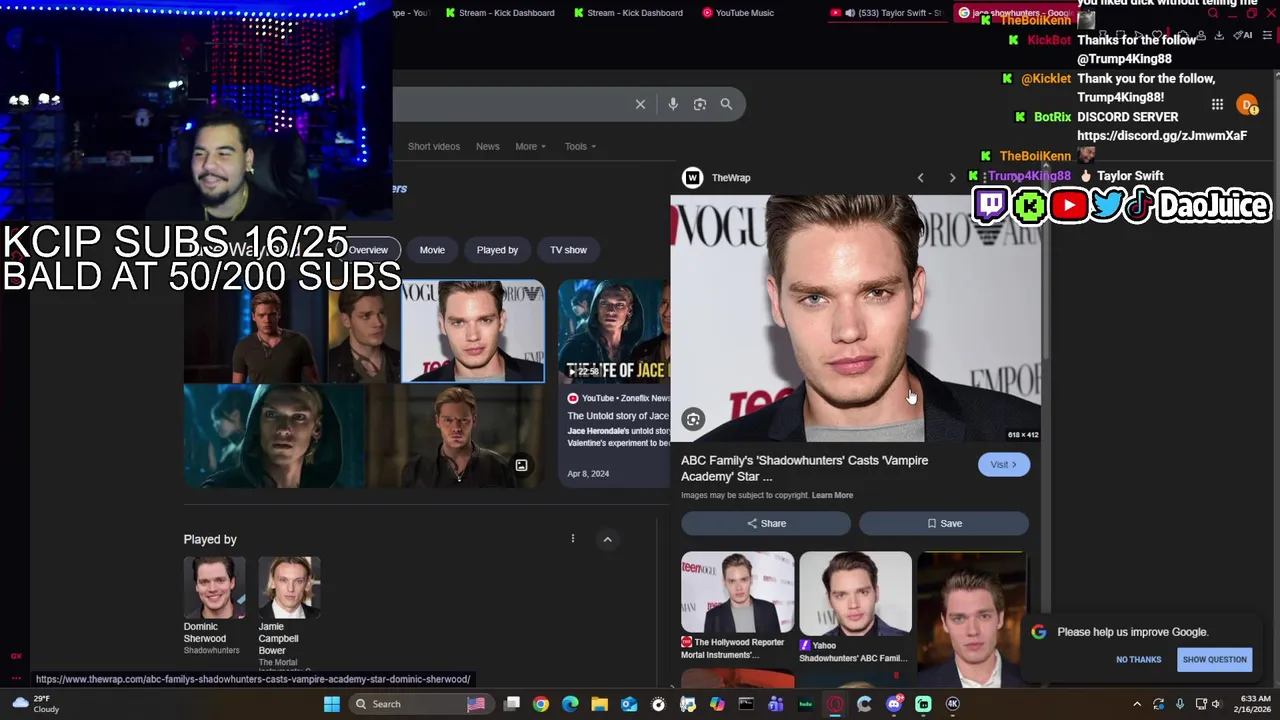Select the Overview chip
Viewport: 1280px width, 720px height.
pyautogui.click(x=368, y=250)
